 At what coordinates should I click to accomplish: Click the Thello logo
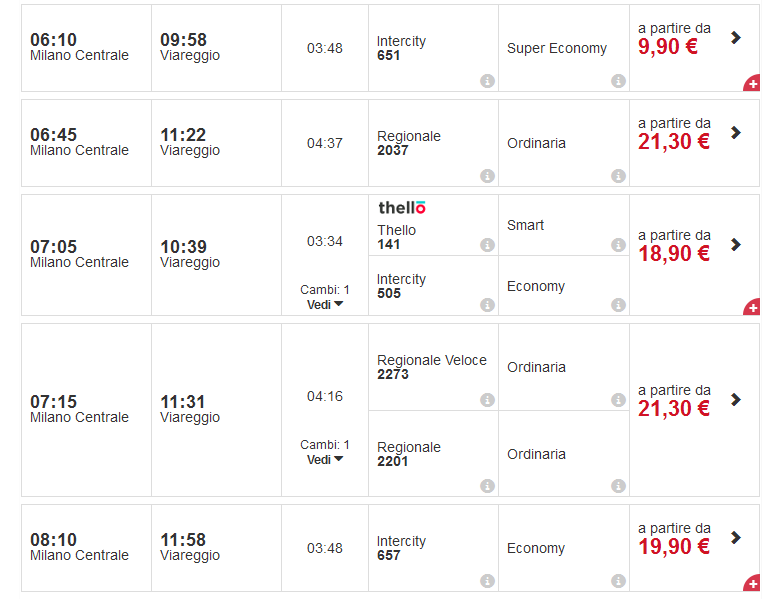coord(402,208)
